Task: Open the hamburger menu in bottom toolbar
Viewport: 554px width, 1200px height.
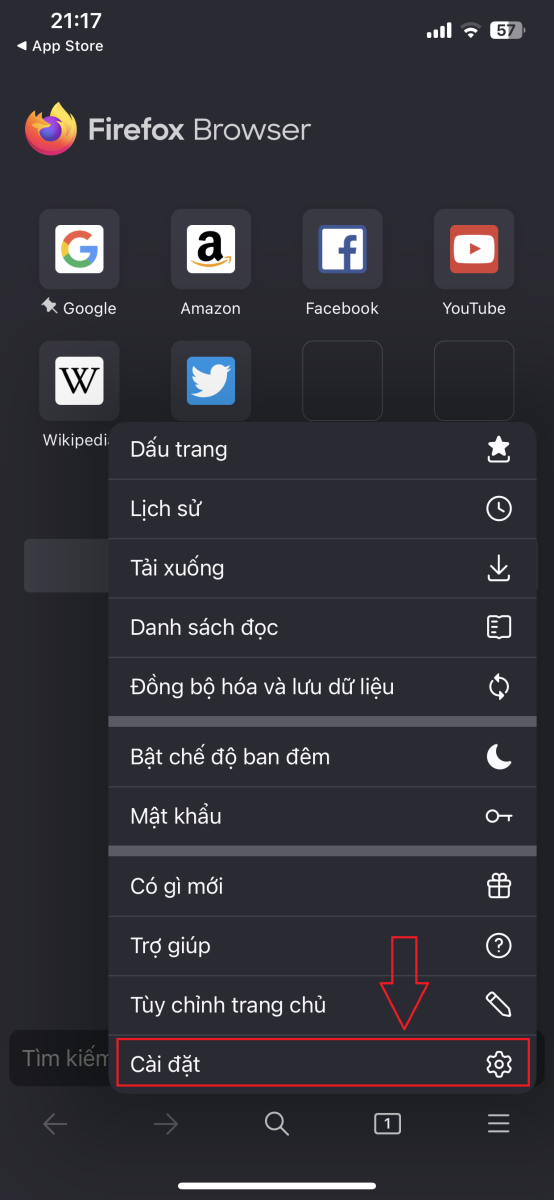Action: click(498, 1124)
